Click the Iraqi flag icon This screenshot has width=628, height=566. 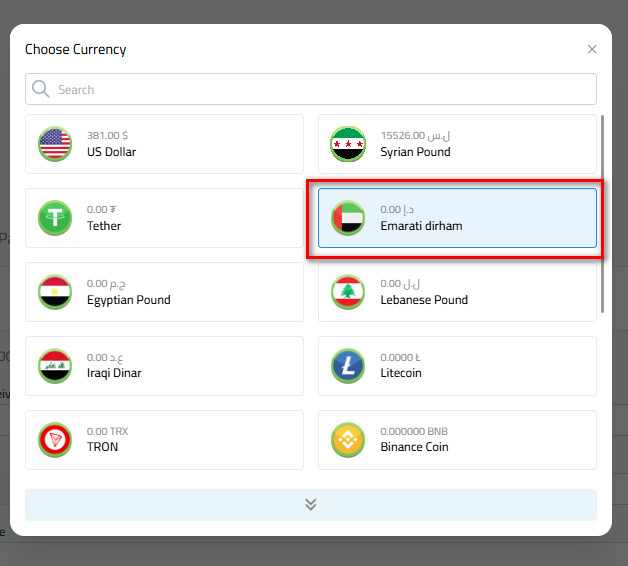tap(55, 366)
